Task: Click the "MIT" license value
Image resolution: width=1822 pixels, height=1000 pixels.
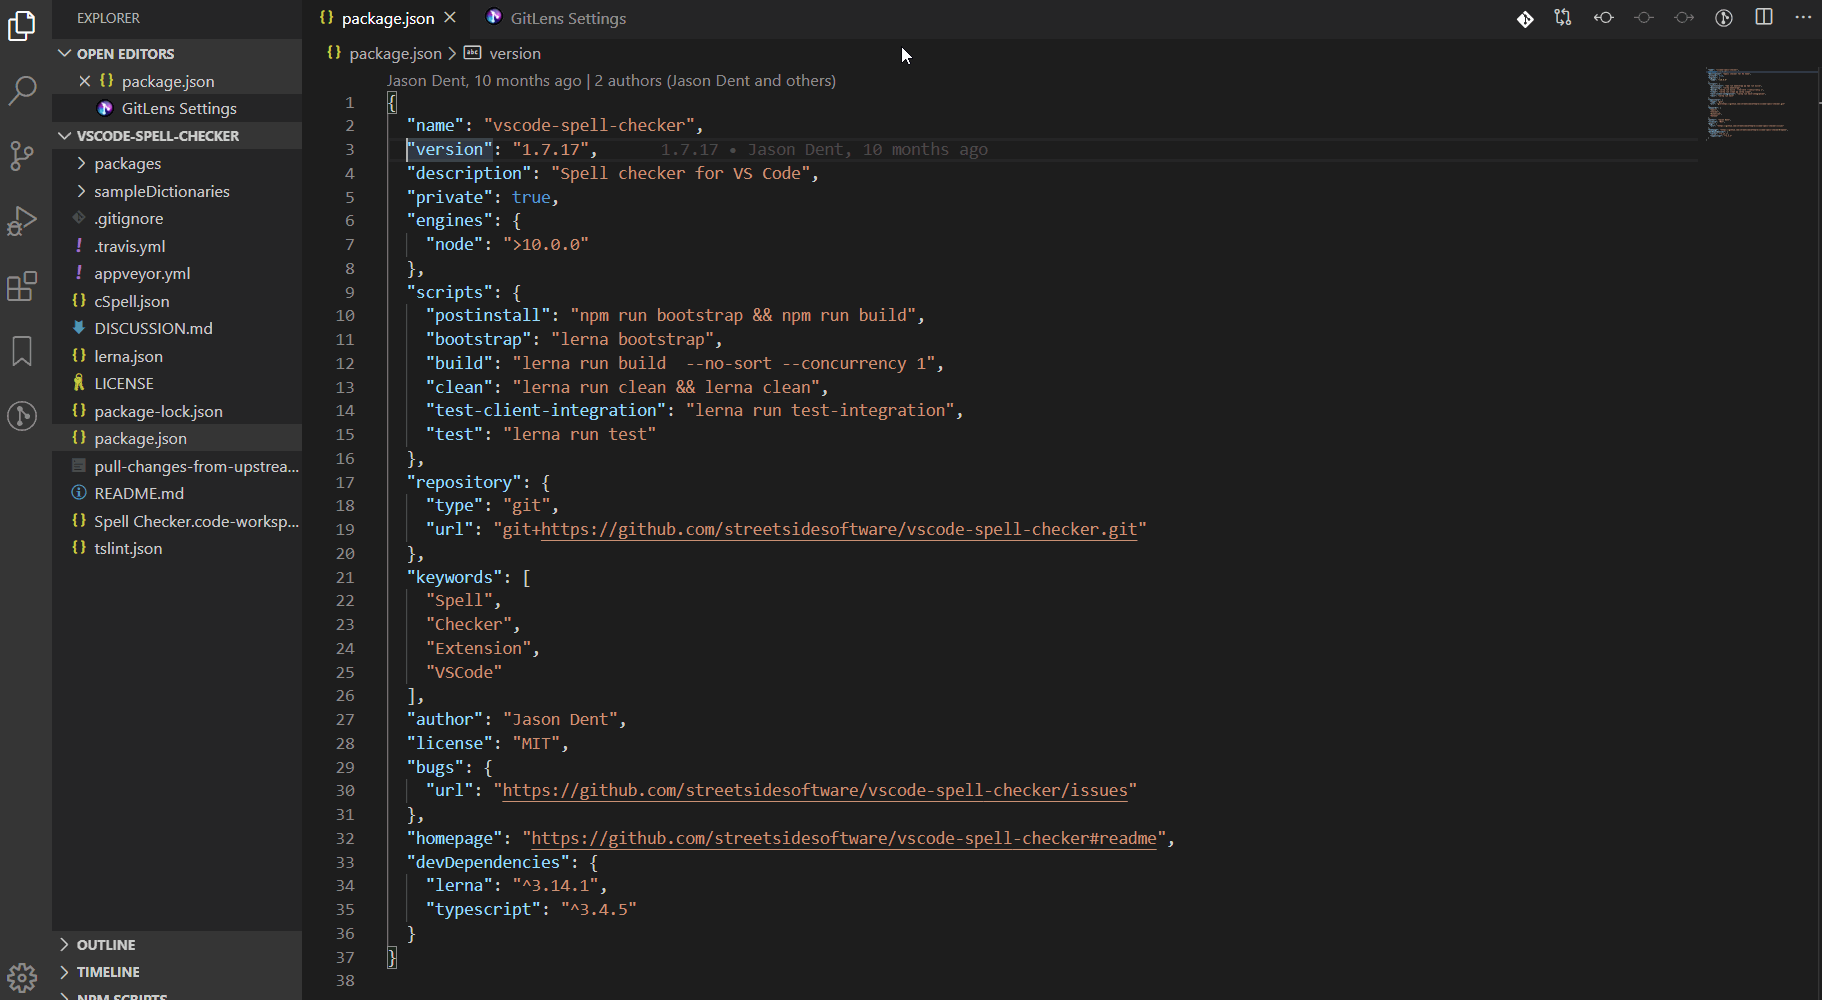Action: click(536, 743)
